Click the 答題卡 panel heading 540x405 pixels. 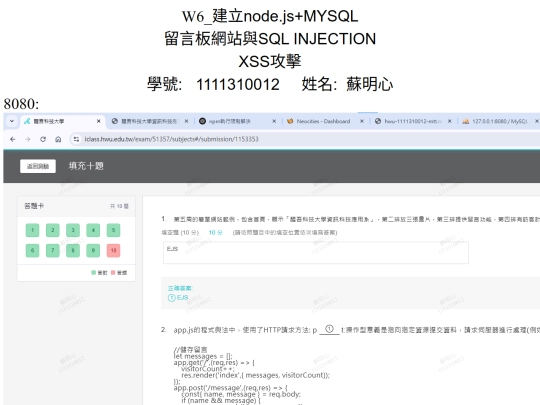pos(34,206)
